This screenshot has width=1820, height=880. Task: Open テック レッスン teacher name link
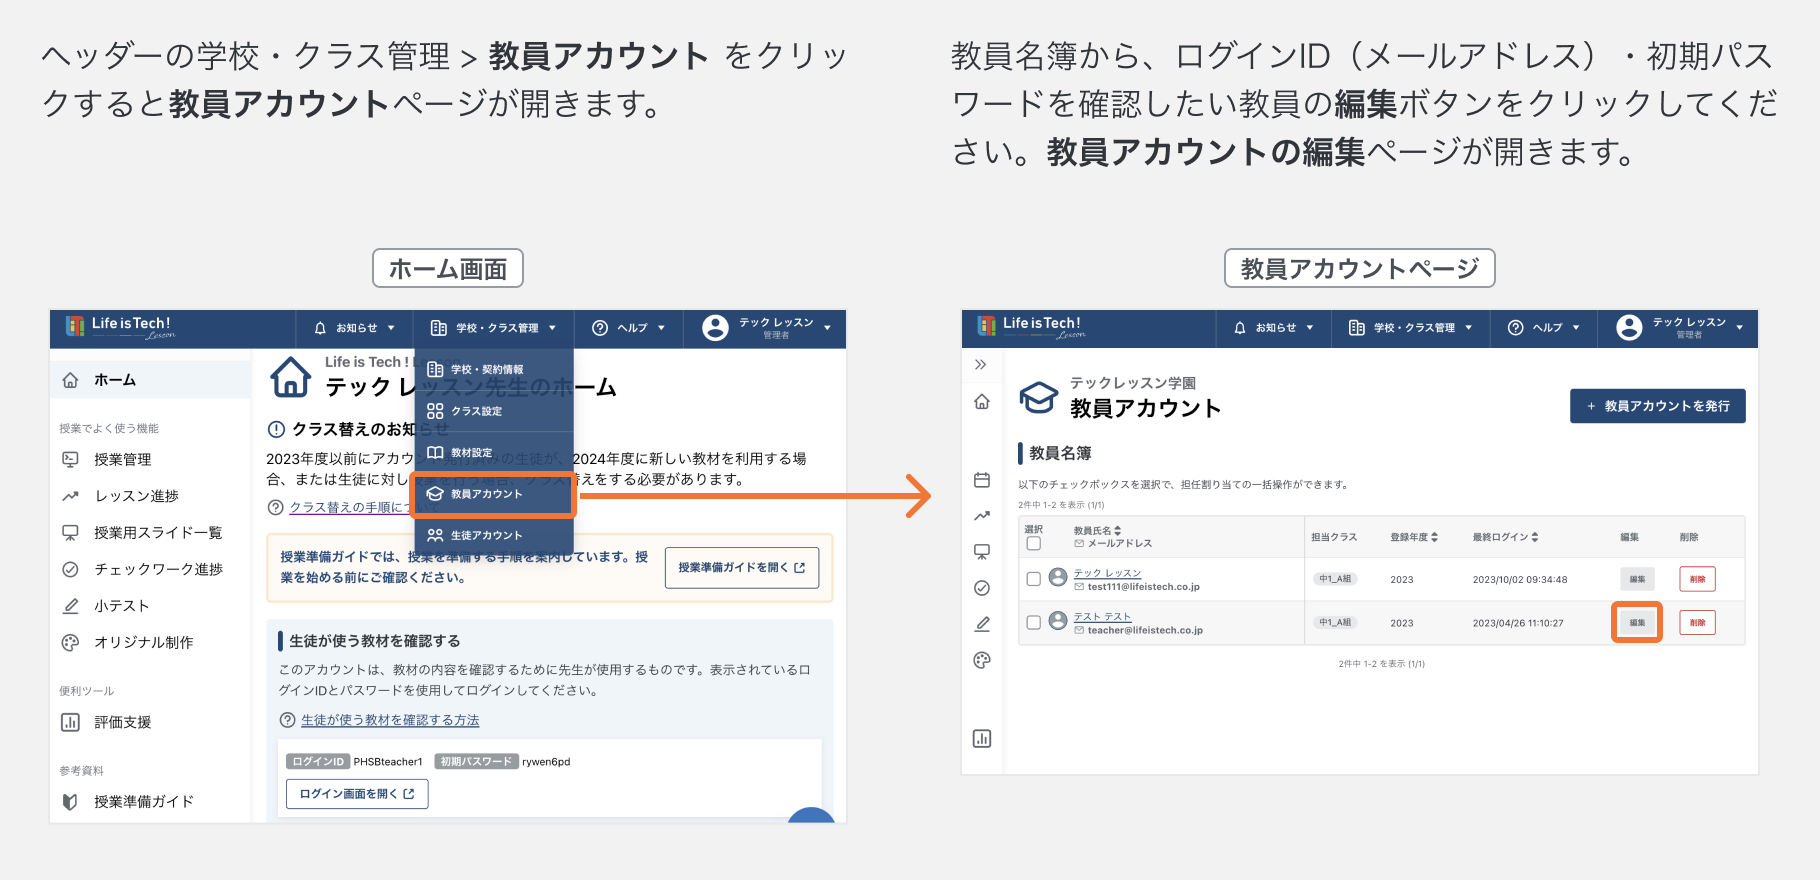coord(1107,573)
